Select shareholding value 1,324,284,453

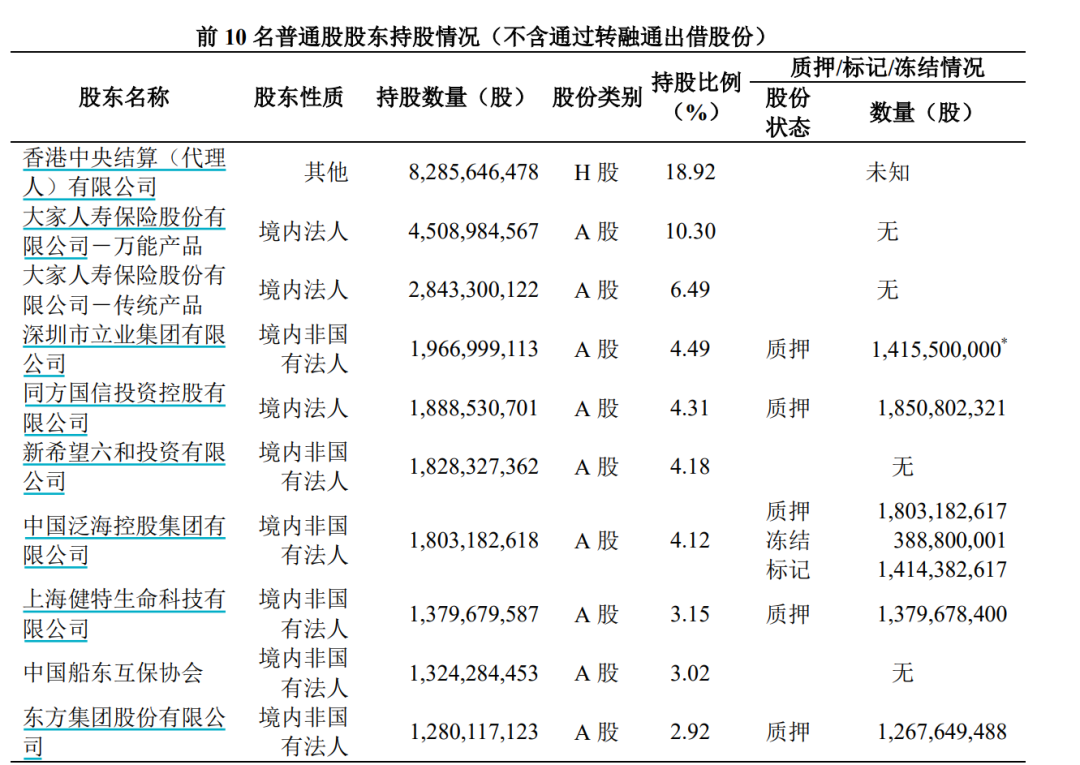[x=473, y=673]
